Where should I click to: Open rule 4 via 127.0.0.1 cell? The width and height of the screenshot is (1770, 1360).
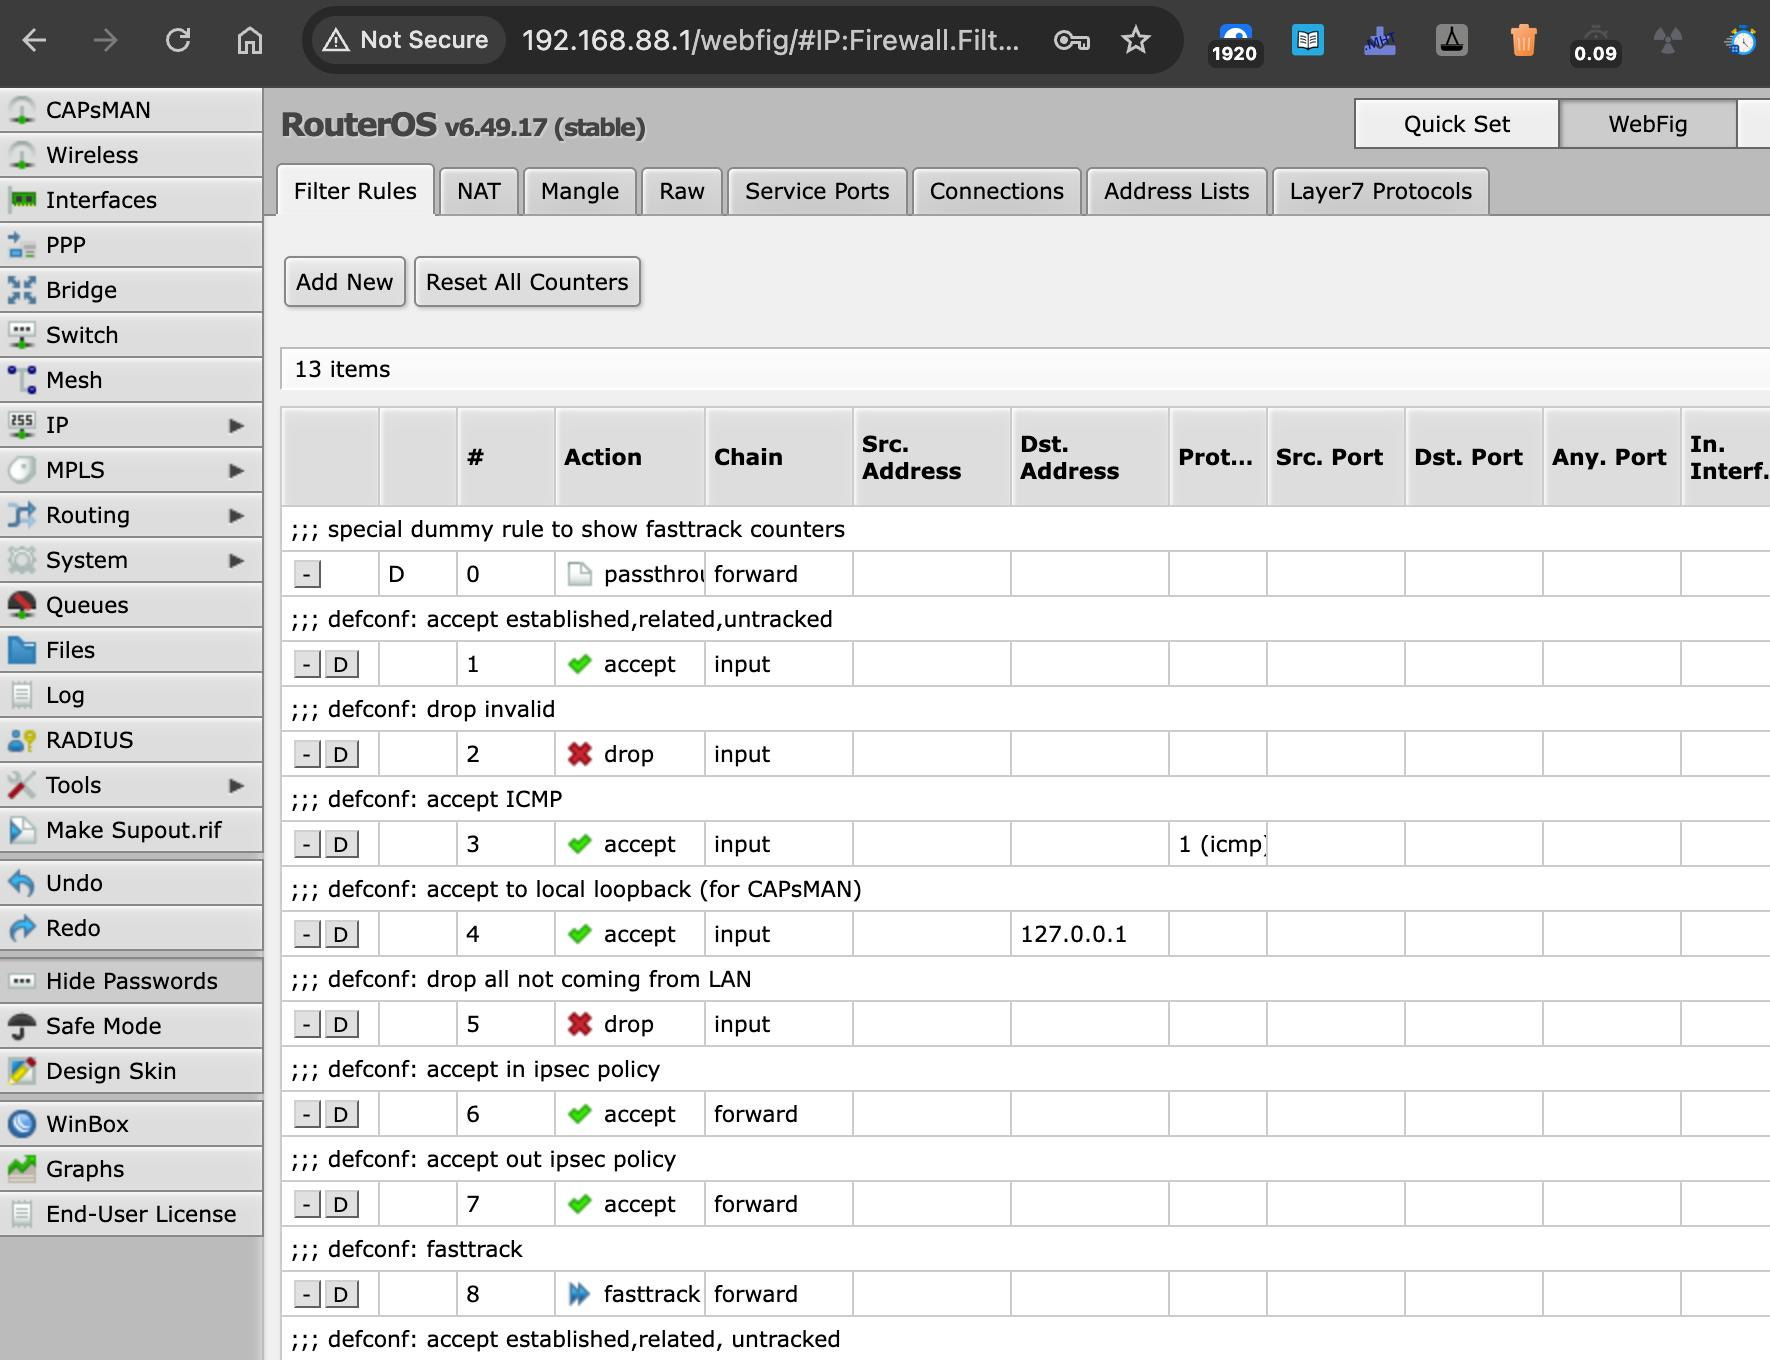pos(1090,934)
